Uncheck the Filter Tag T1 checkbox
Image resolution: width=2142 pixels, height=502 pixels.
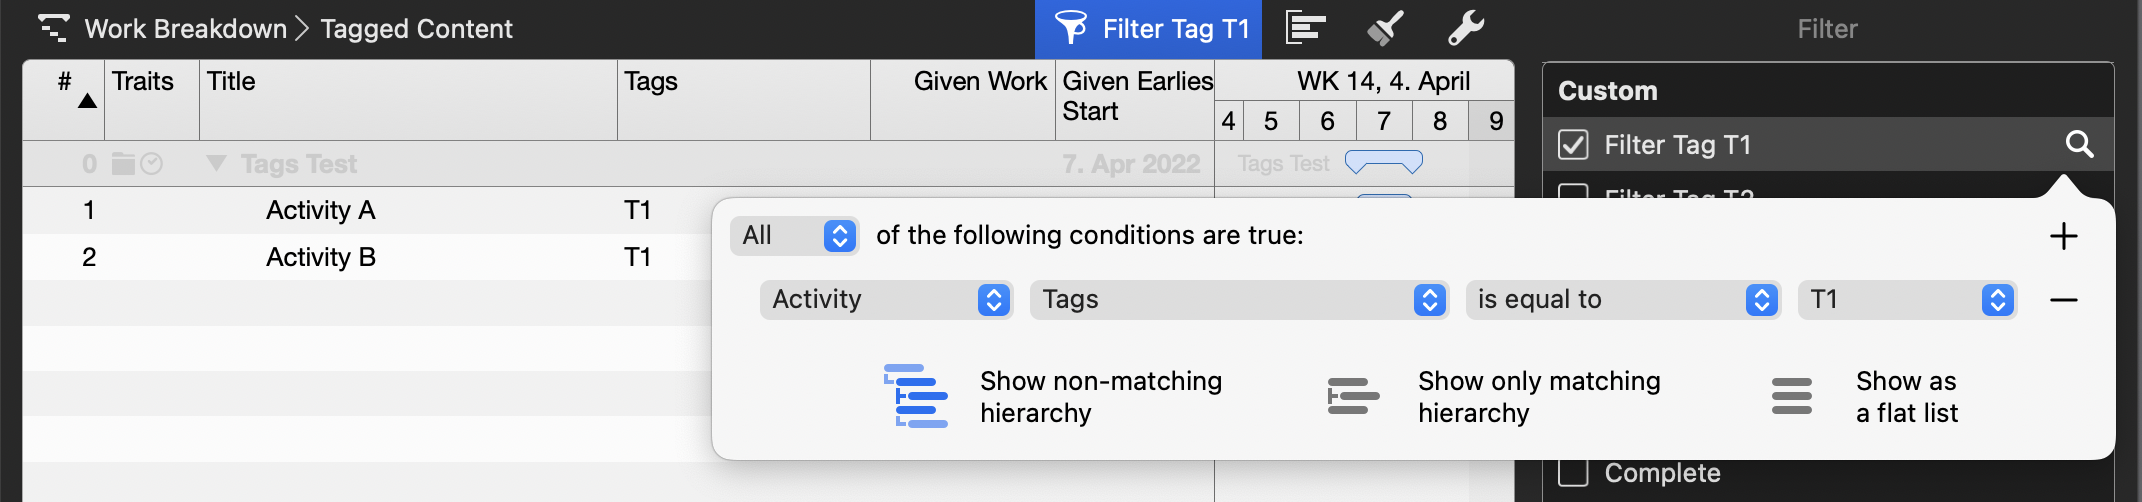click(1573, 145)
